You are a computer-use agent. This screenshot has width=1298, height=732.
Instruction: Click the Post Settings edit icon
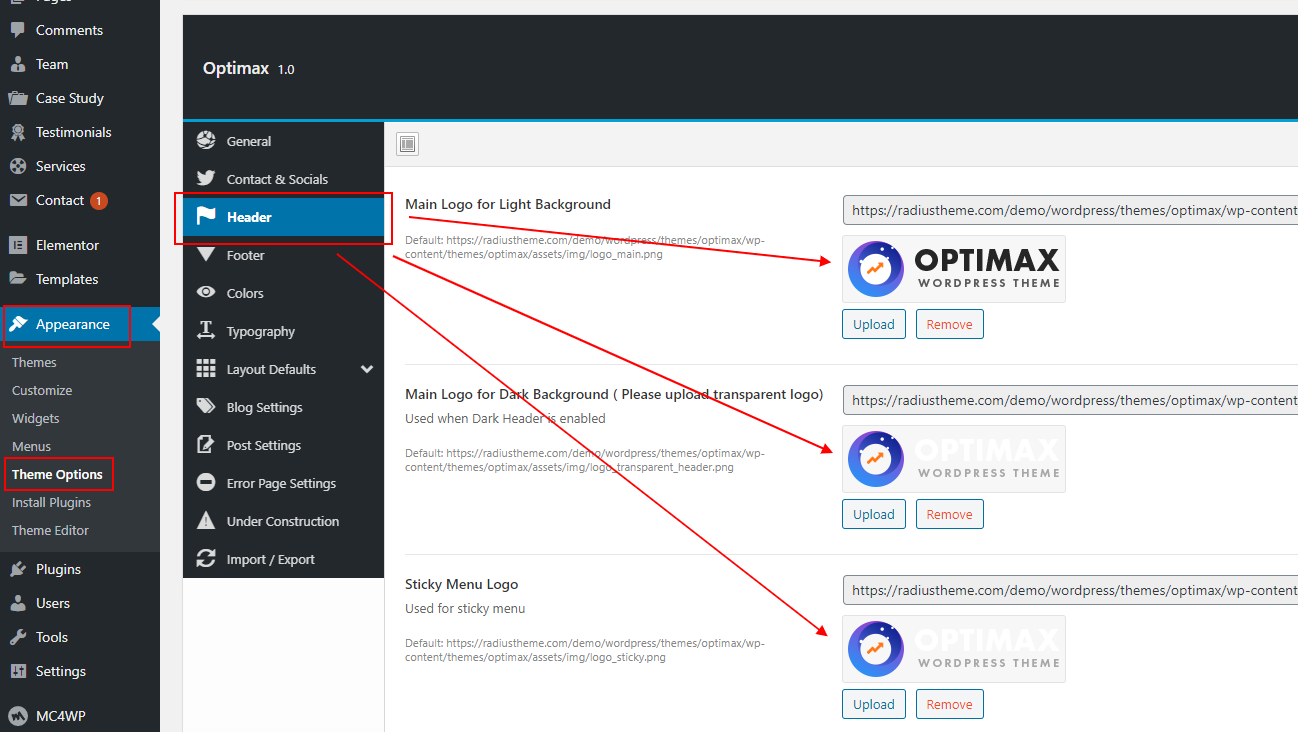pos(206,445)
